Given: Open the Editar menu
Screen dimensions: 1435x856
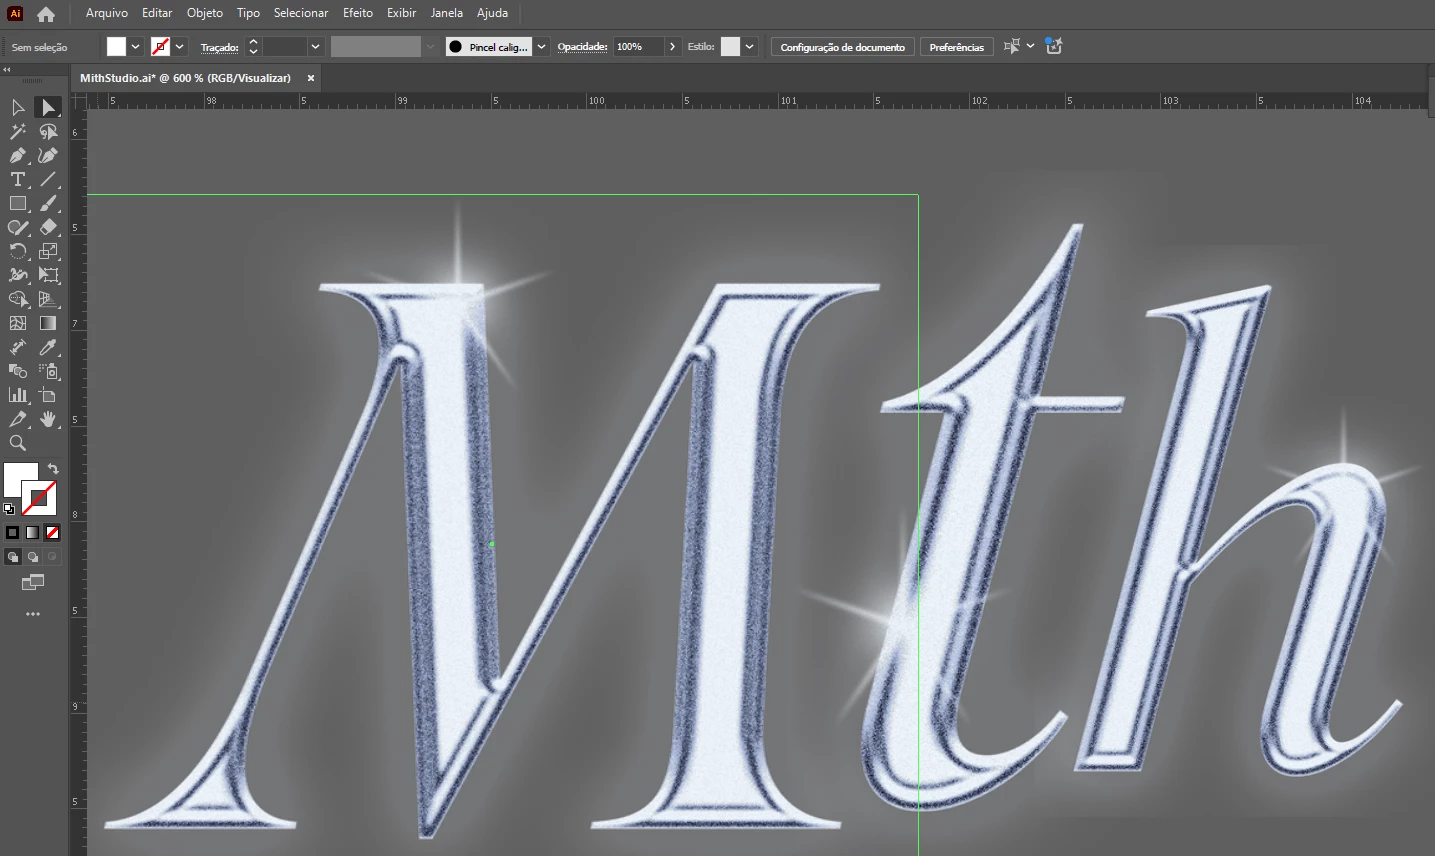Looking at the screenshot, I should click(x=157, y=13).
